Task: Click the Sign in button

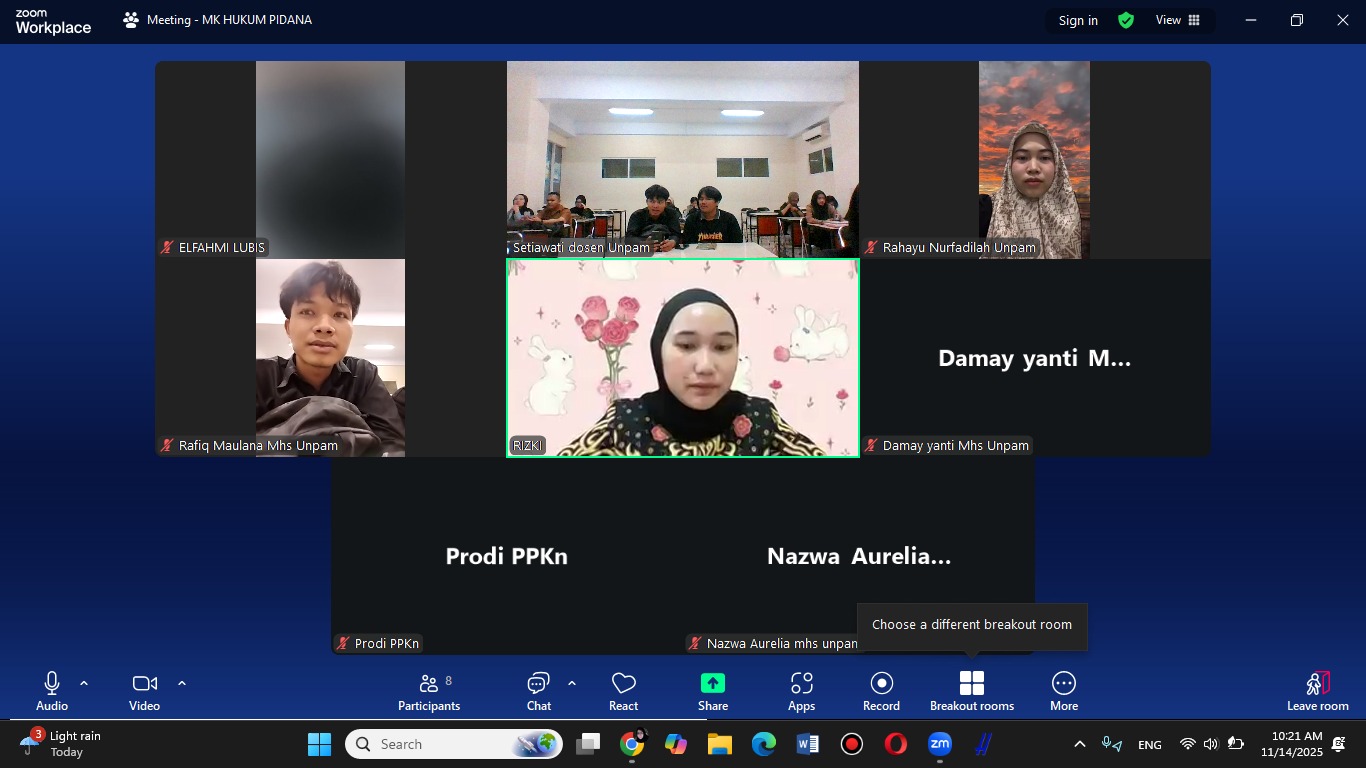Action: click(x=1078, y=20)
